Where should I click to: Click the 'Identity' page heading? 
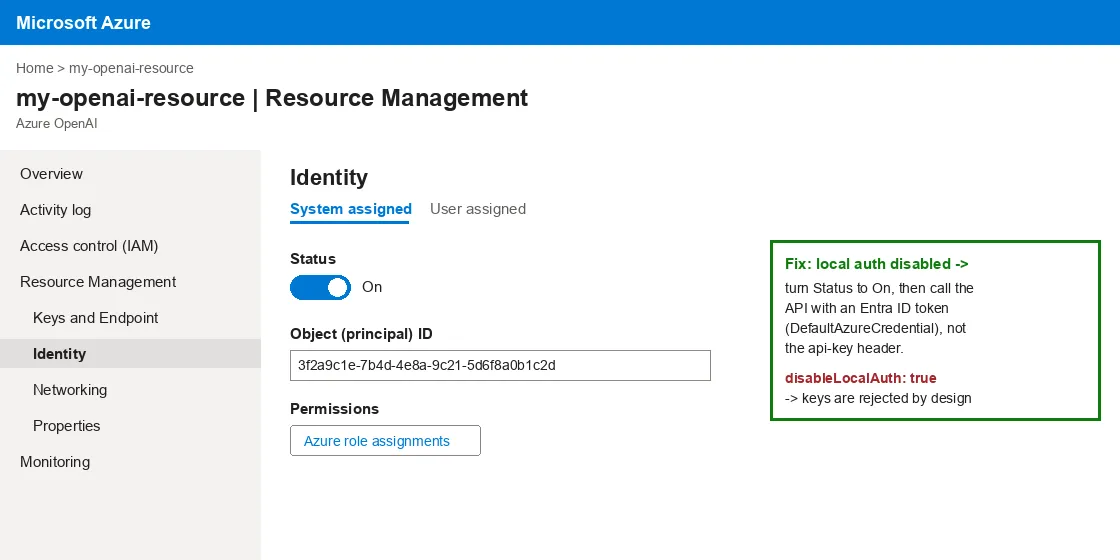pos(329,177)
